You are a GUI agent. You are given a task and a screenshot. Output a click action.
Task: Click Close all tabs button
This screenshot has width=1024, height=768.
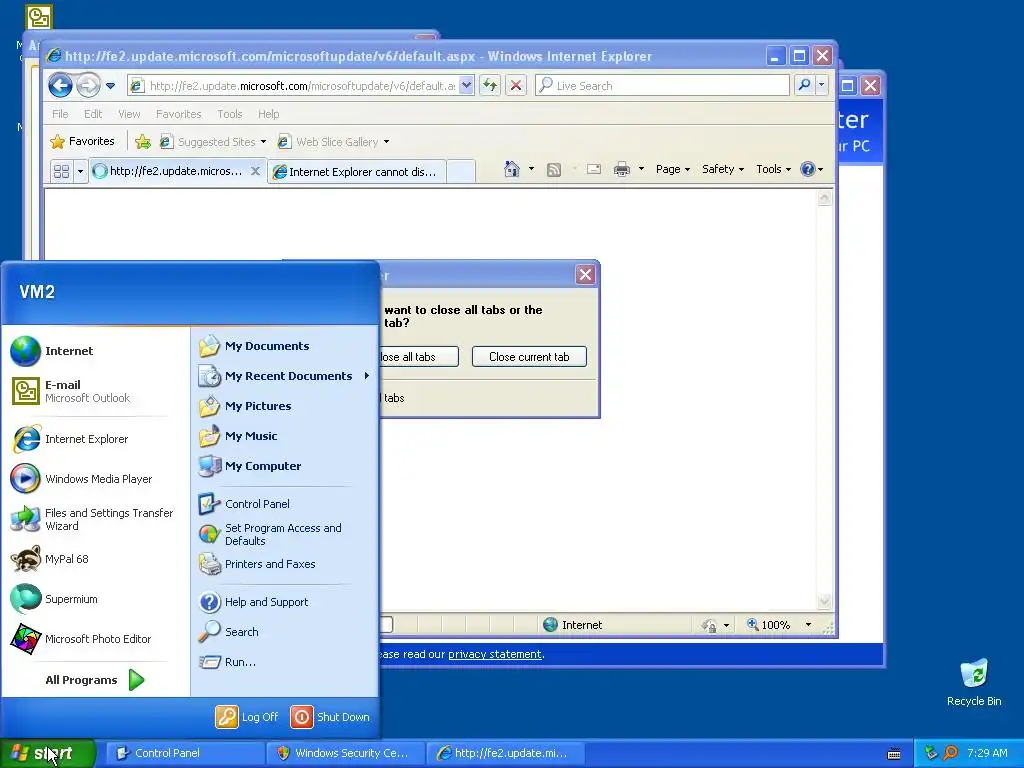(x=418, y=357)
